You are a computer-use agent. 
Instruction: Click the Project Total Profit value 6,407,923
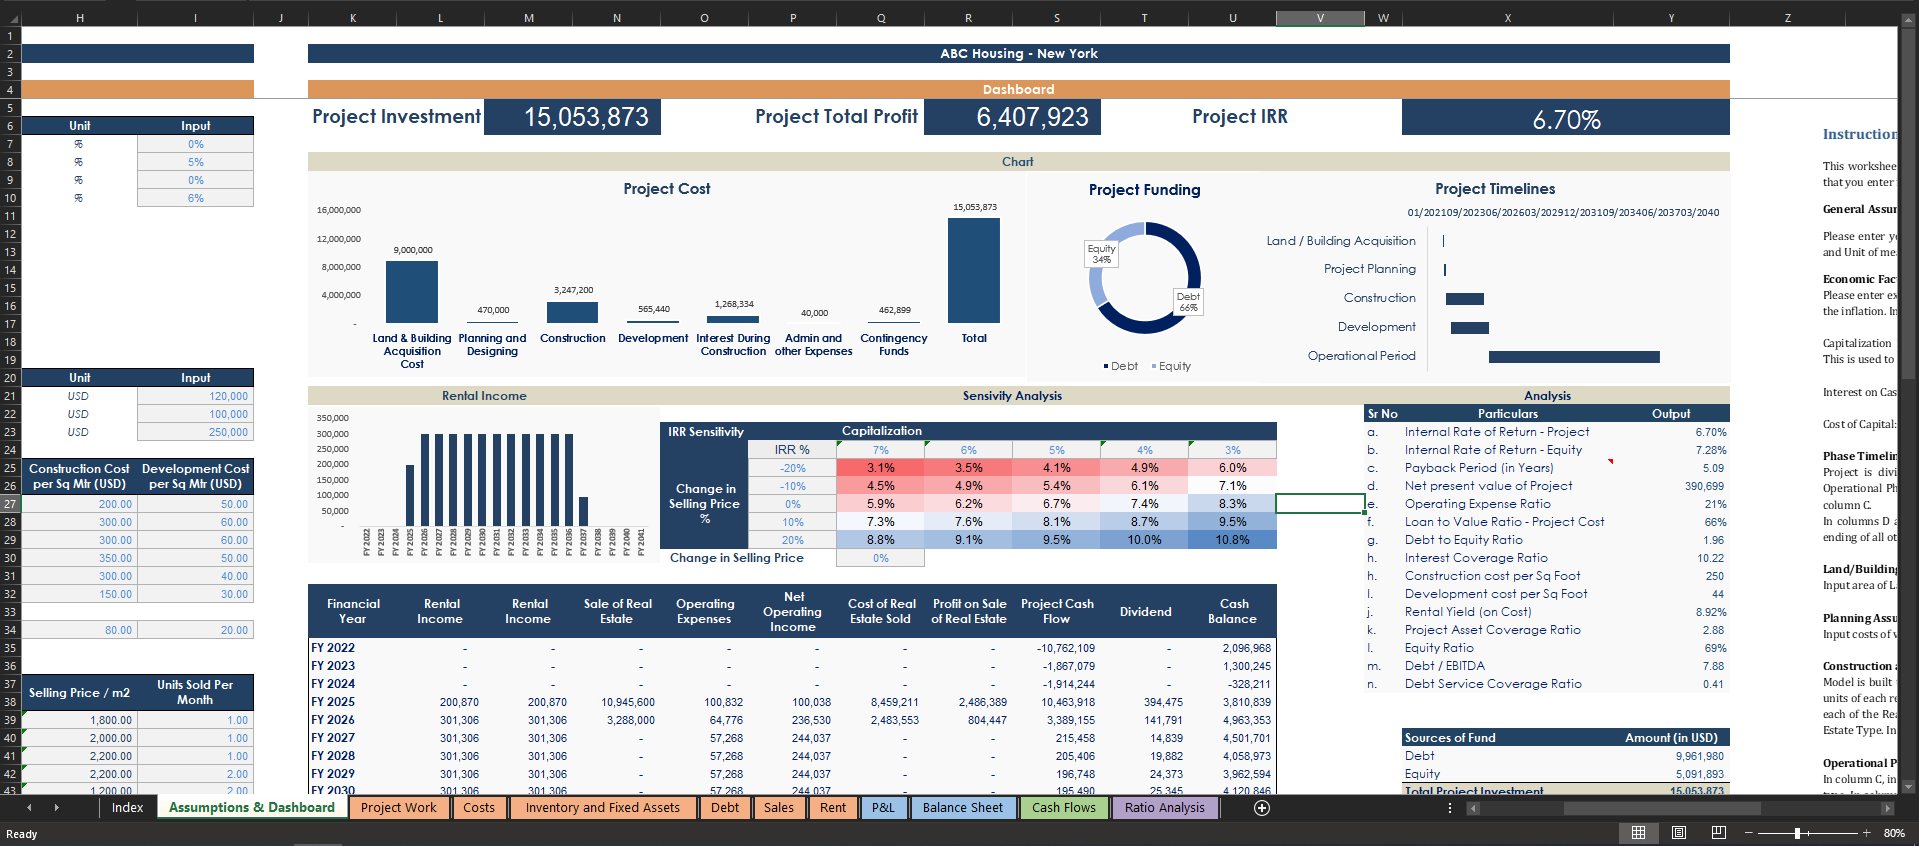coord(1013,117)
